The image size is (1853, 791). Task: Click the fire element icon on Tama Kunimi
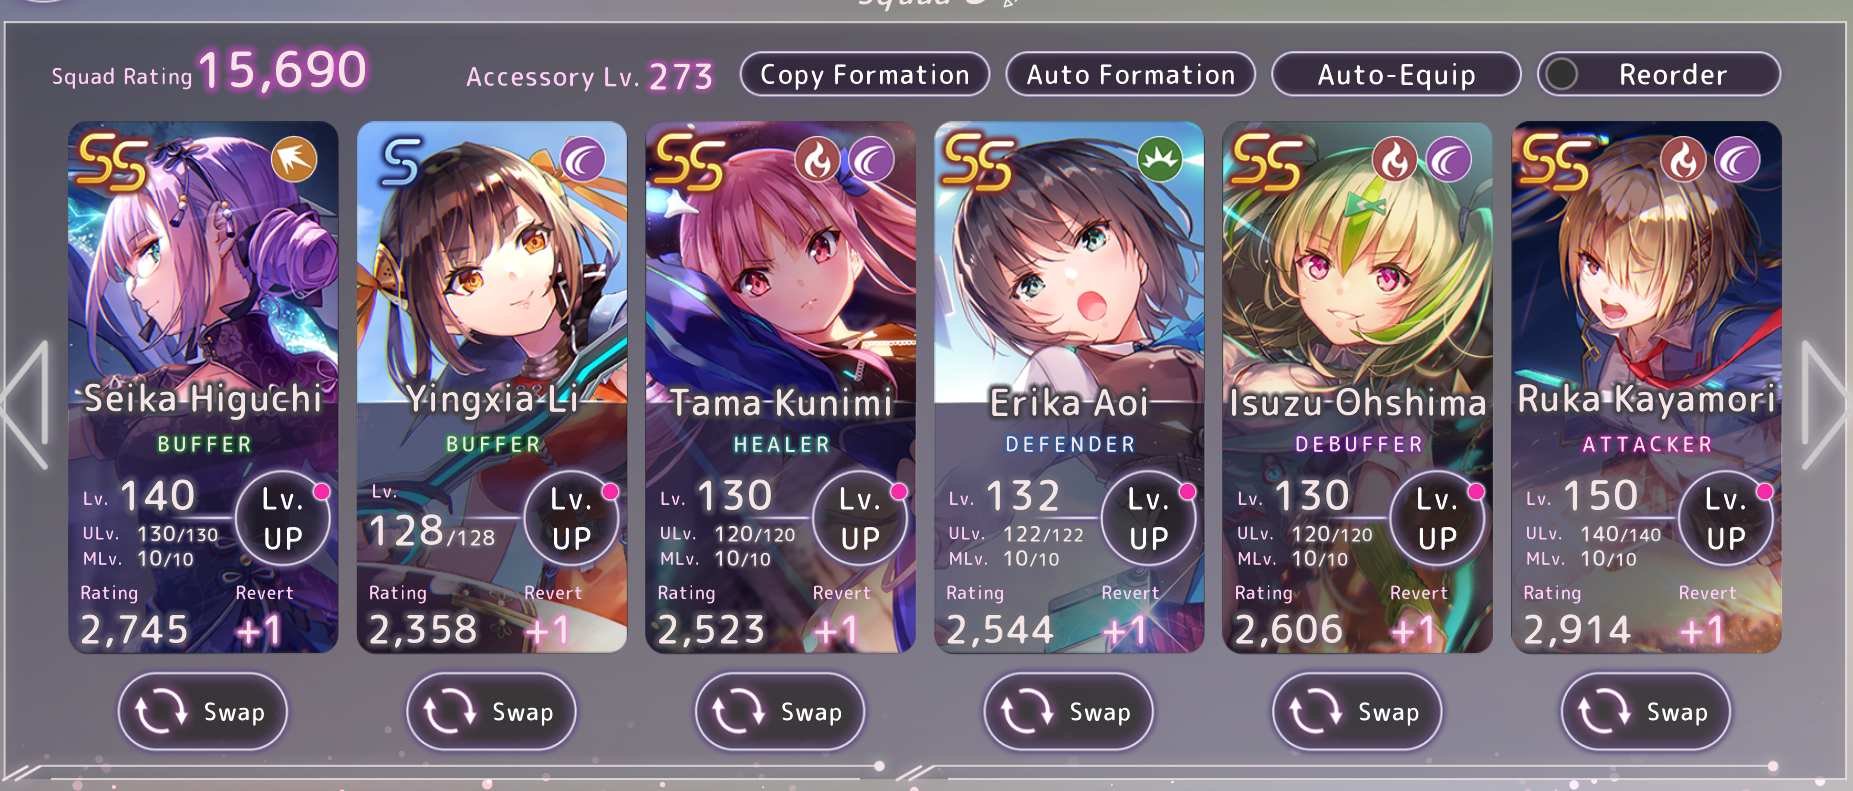tap(818, 159)
